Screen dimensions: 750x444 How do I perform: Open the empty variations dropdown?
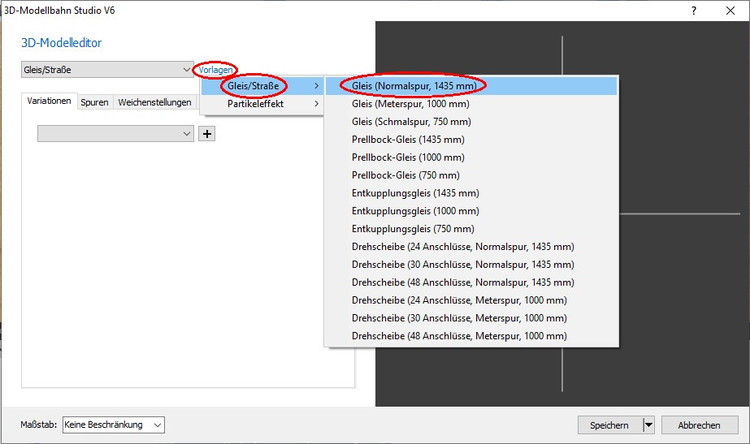click(115, 134)
